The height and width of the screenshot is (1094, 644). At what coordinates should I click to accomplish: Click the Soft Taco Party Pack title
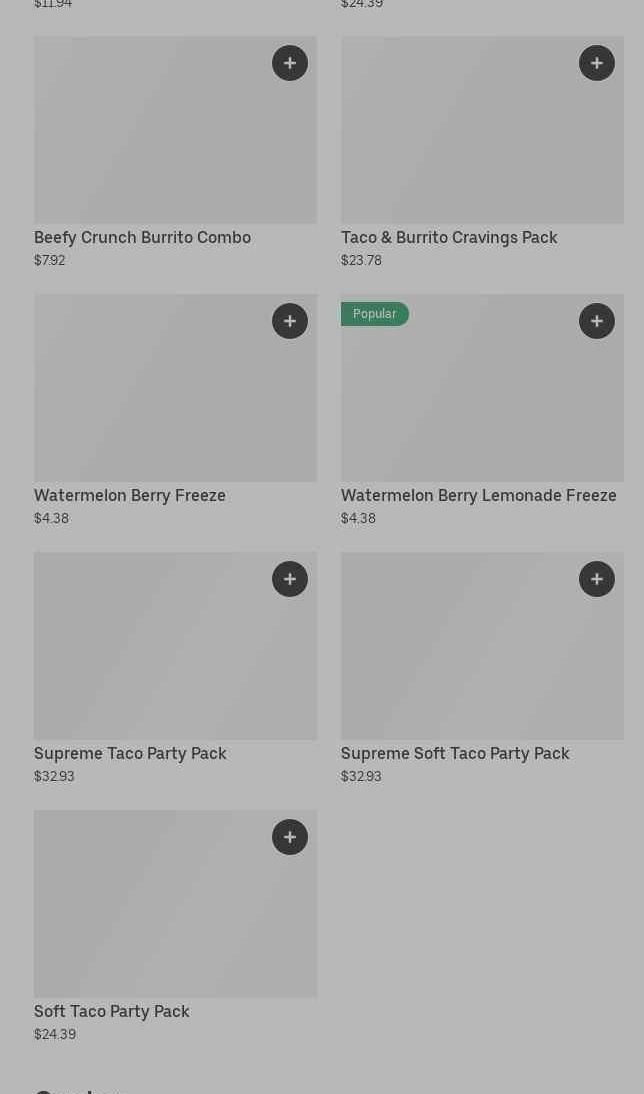point(112,1011)
